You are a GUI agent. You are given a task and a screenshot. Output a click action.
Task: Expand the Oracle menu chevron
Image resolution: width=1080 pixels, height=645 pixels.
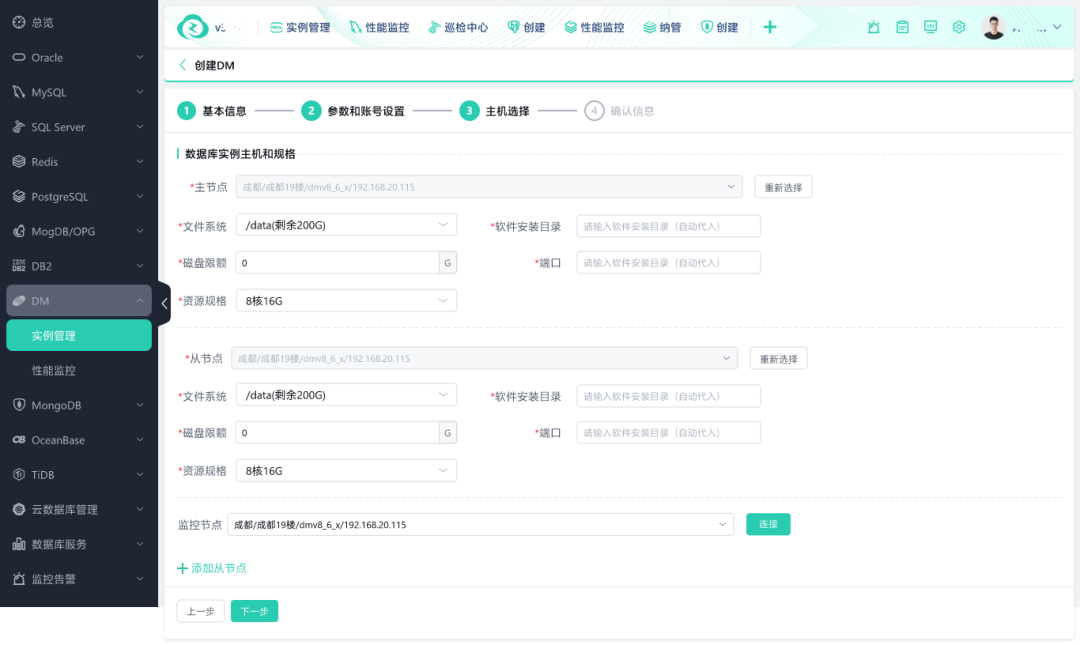pyautogui.click(x=140, y=57)
